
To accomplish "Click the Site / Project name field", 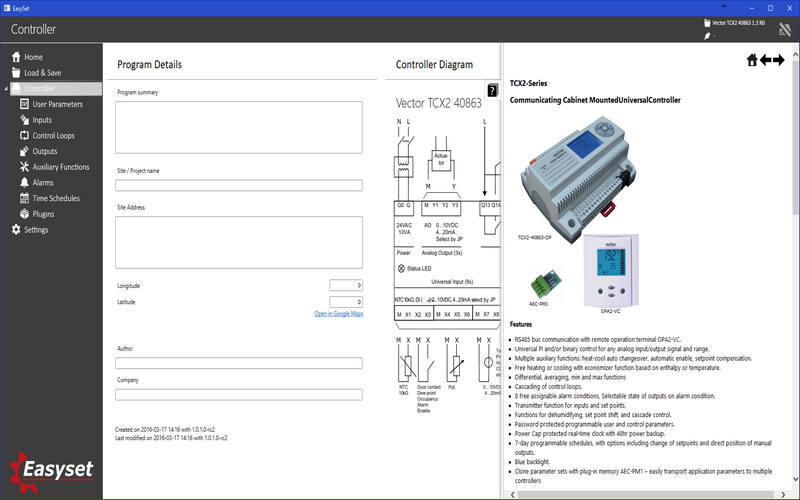I will 239,185.
